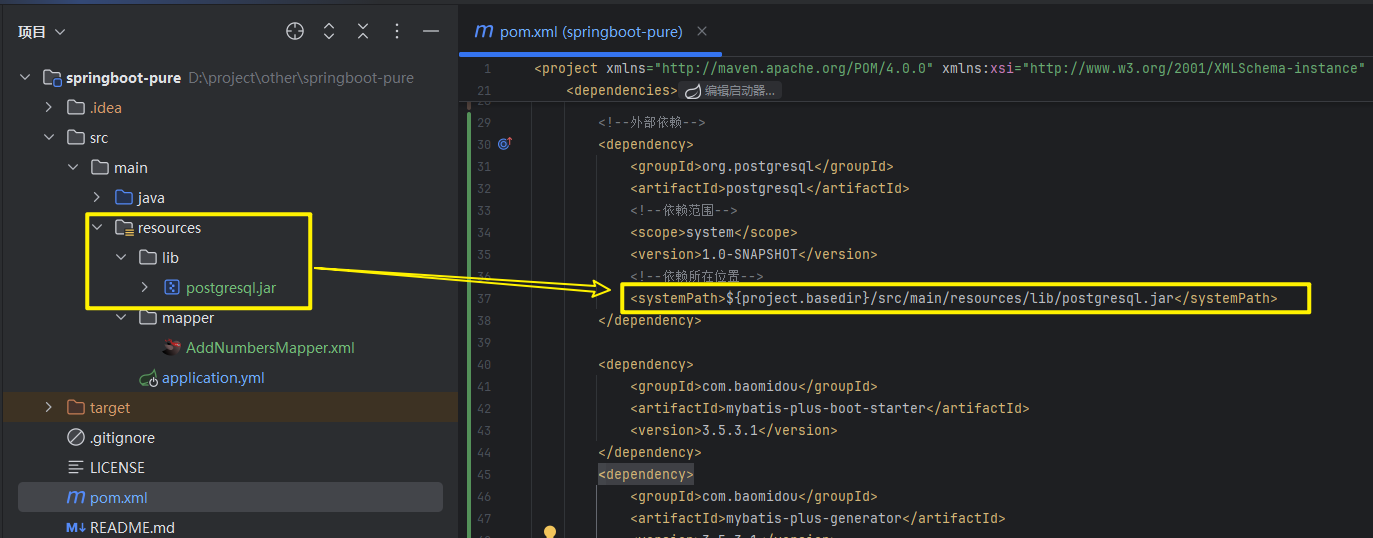Expand postgresql.jar archive node

tap(144, 288)
